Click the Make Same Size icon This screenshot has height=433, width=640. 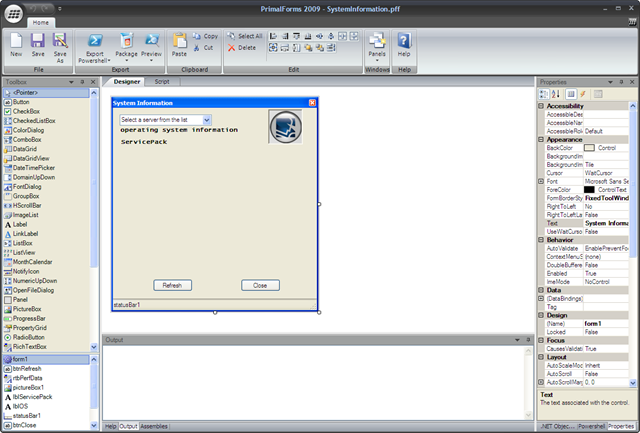tap(273, 48)
